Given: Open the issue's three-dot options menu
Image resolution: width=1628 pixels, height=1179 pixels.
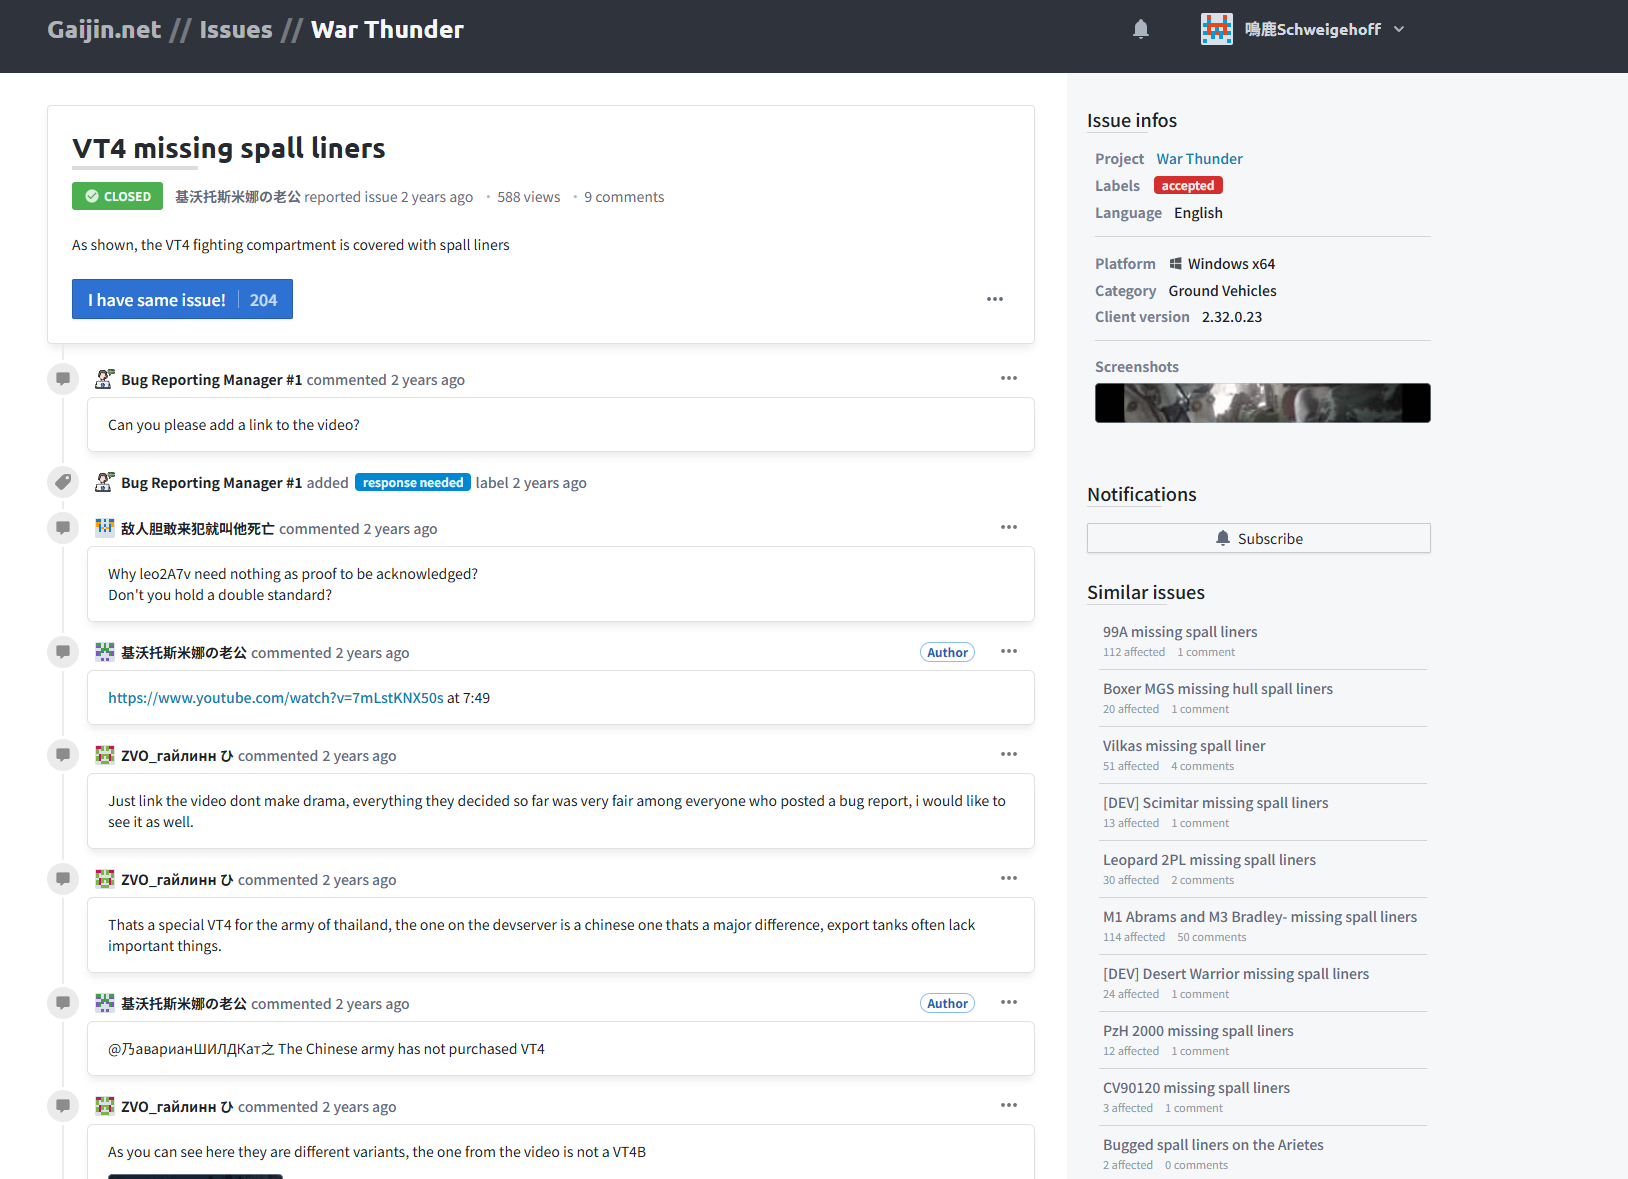Looking at the screenshot, I should click(994, 299).
